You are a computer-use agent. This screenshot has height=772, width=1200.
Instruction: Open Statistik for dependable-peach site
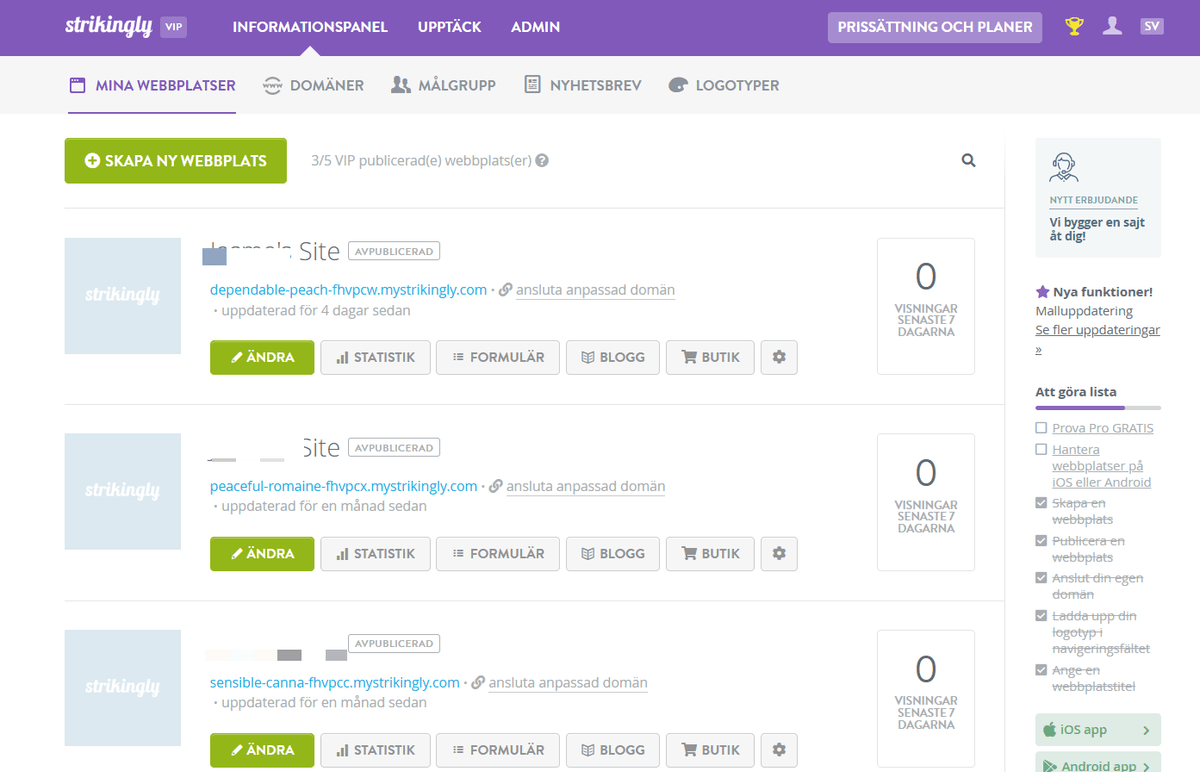point(375,357)
